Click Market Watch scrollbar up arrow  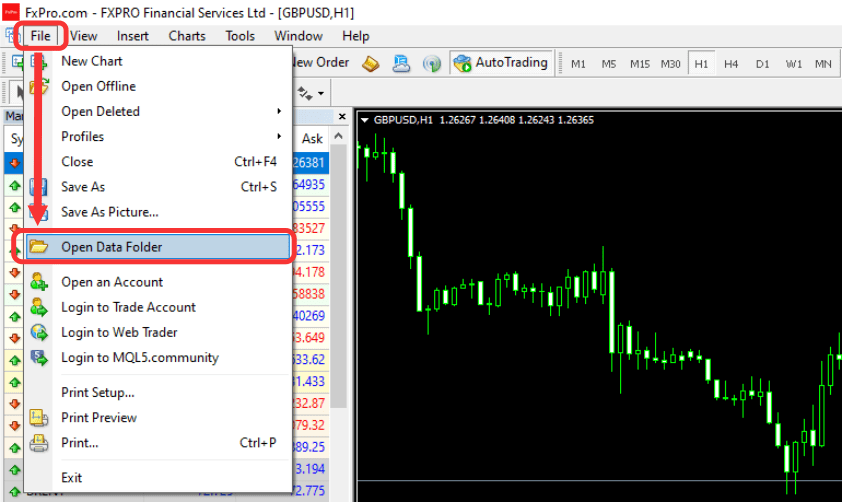tap(338, 136)
